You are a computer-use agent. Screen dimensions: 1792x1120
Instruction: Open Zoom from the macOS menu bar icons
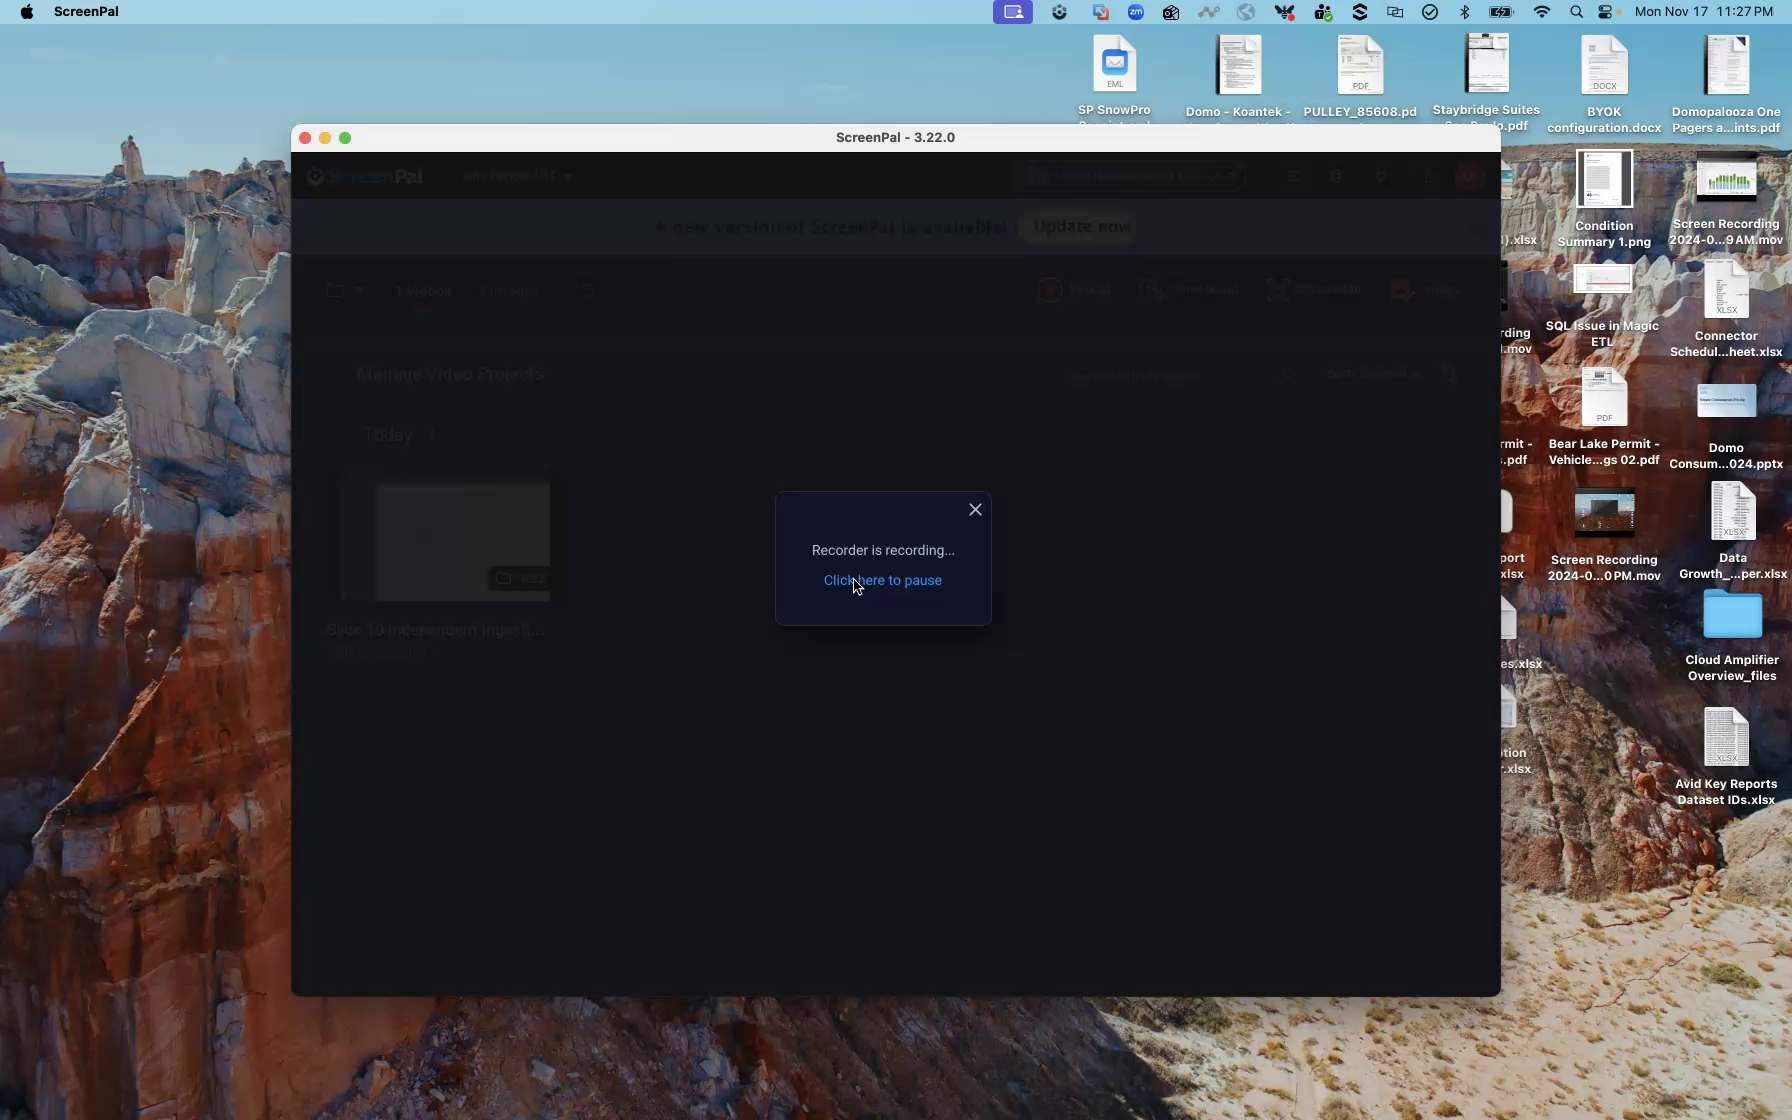click(1135, 12)
